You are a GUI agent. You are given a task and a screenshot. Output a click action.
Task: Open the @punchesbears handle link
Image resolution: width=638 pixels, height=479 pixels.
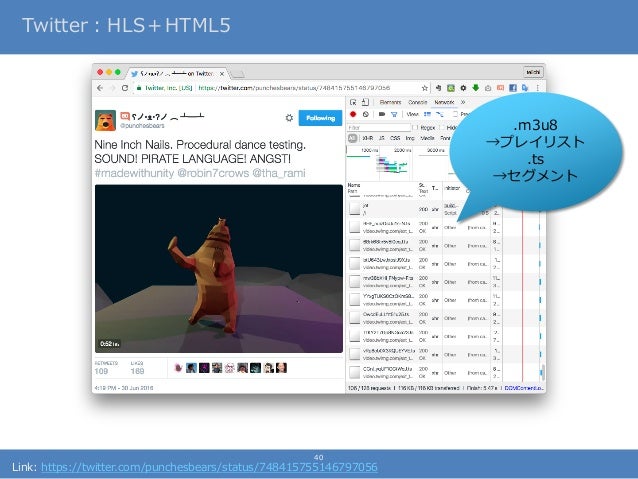[x=142, y=126]
